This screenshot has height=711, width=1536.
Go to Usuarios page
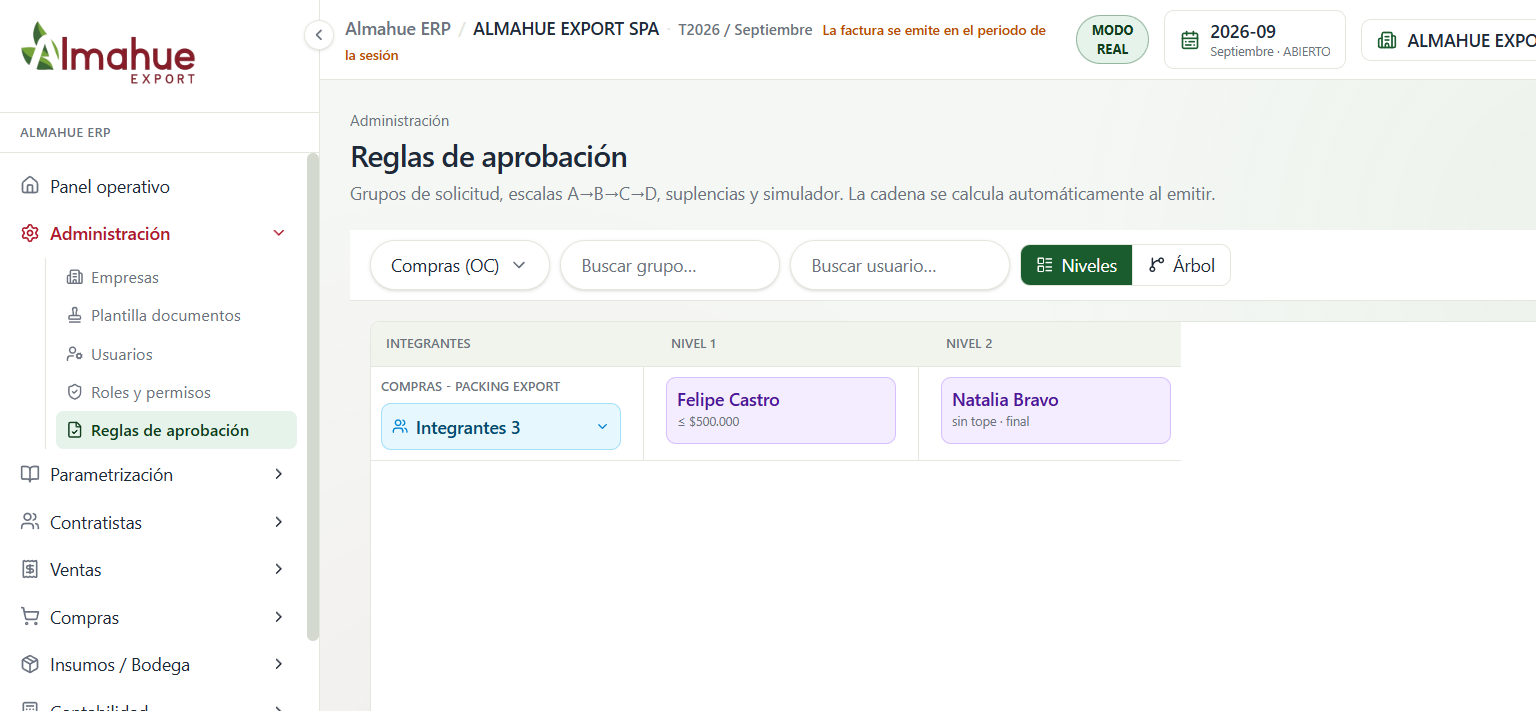(x=176, y=354)
